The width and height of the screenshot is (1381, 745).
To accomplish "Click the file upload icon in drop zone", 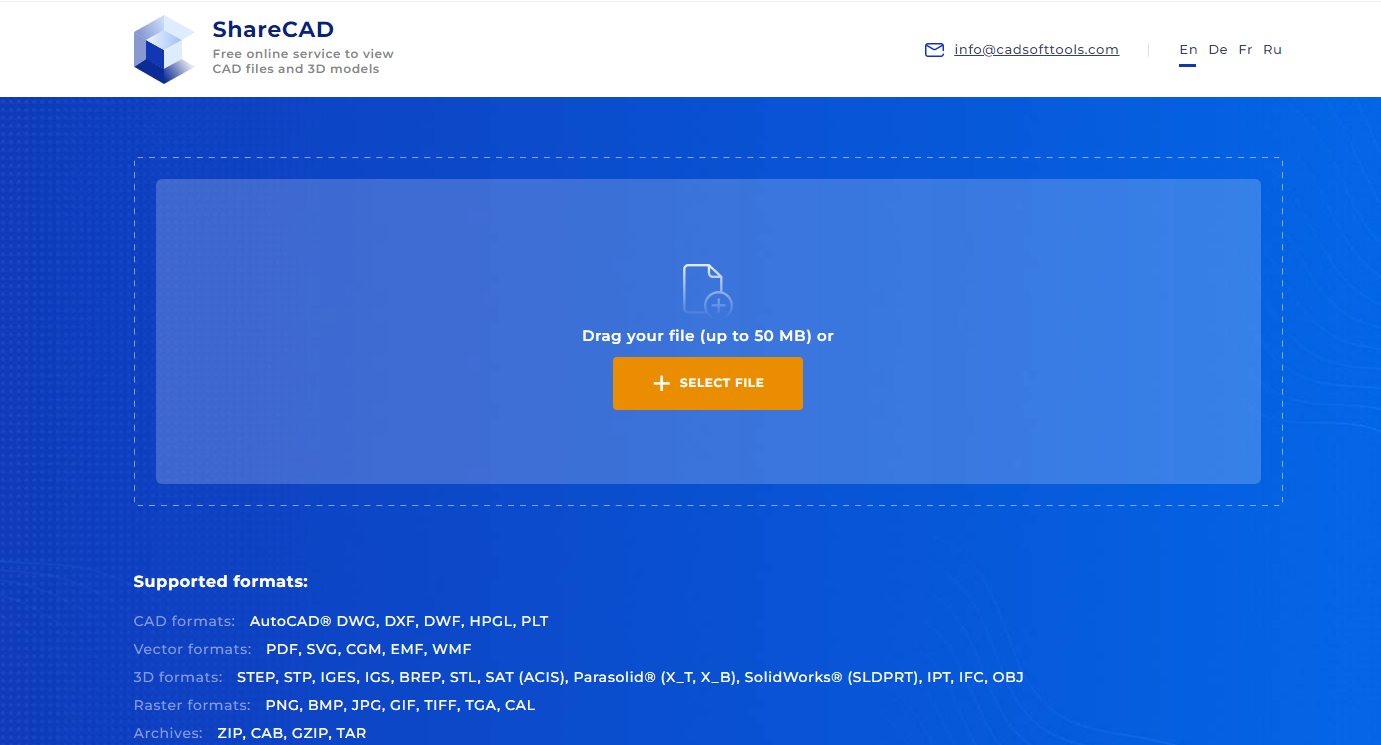I will coord(707,290).
